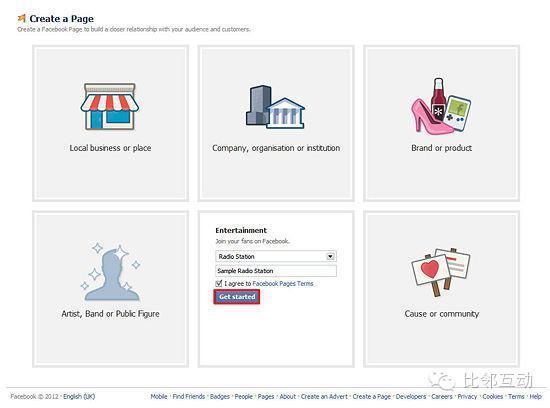Viewport: 550px width, 408px height.
Task: Open the Radio Station category dropdown
Action: tap(276, 256)
